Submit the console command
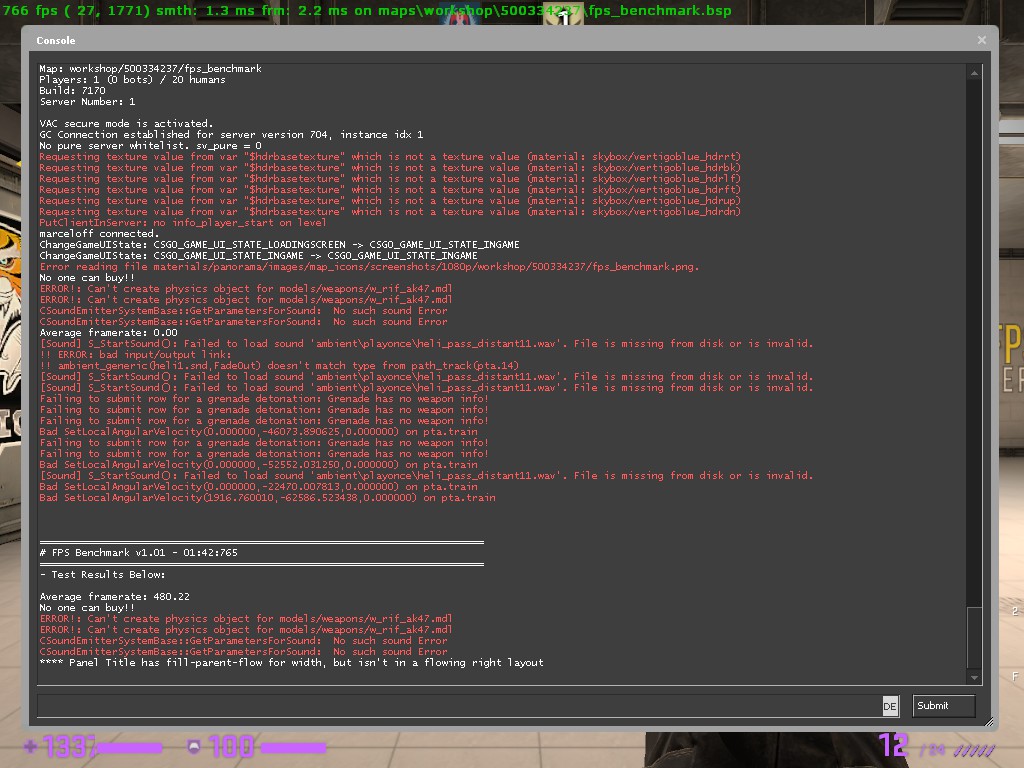The width and height of the screenshot is (1024, 768). [x=944, y=706]
